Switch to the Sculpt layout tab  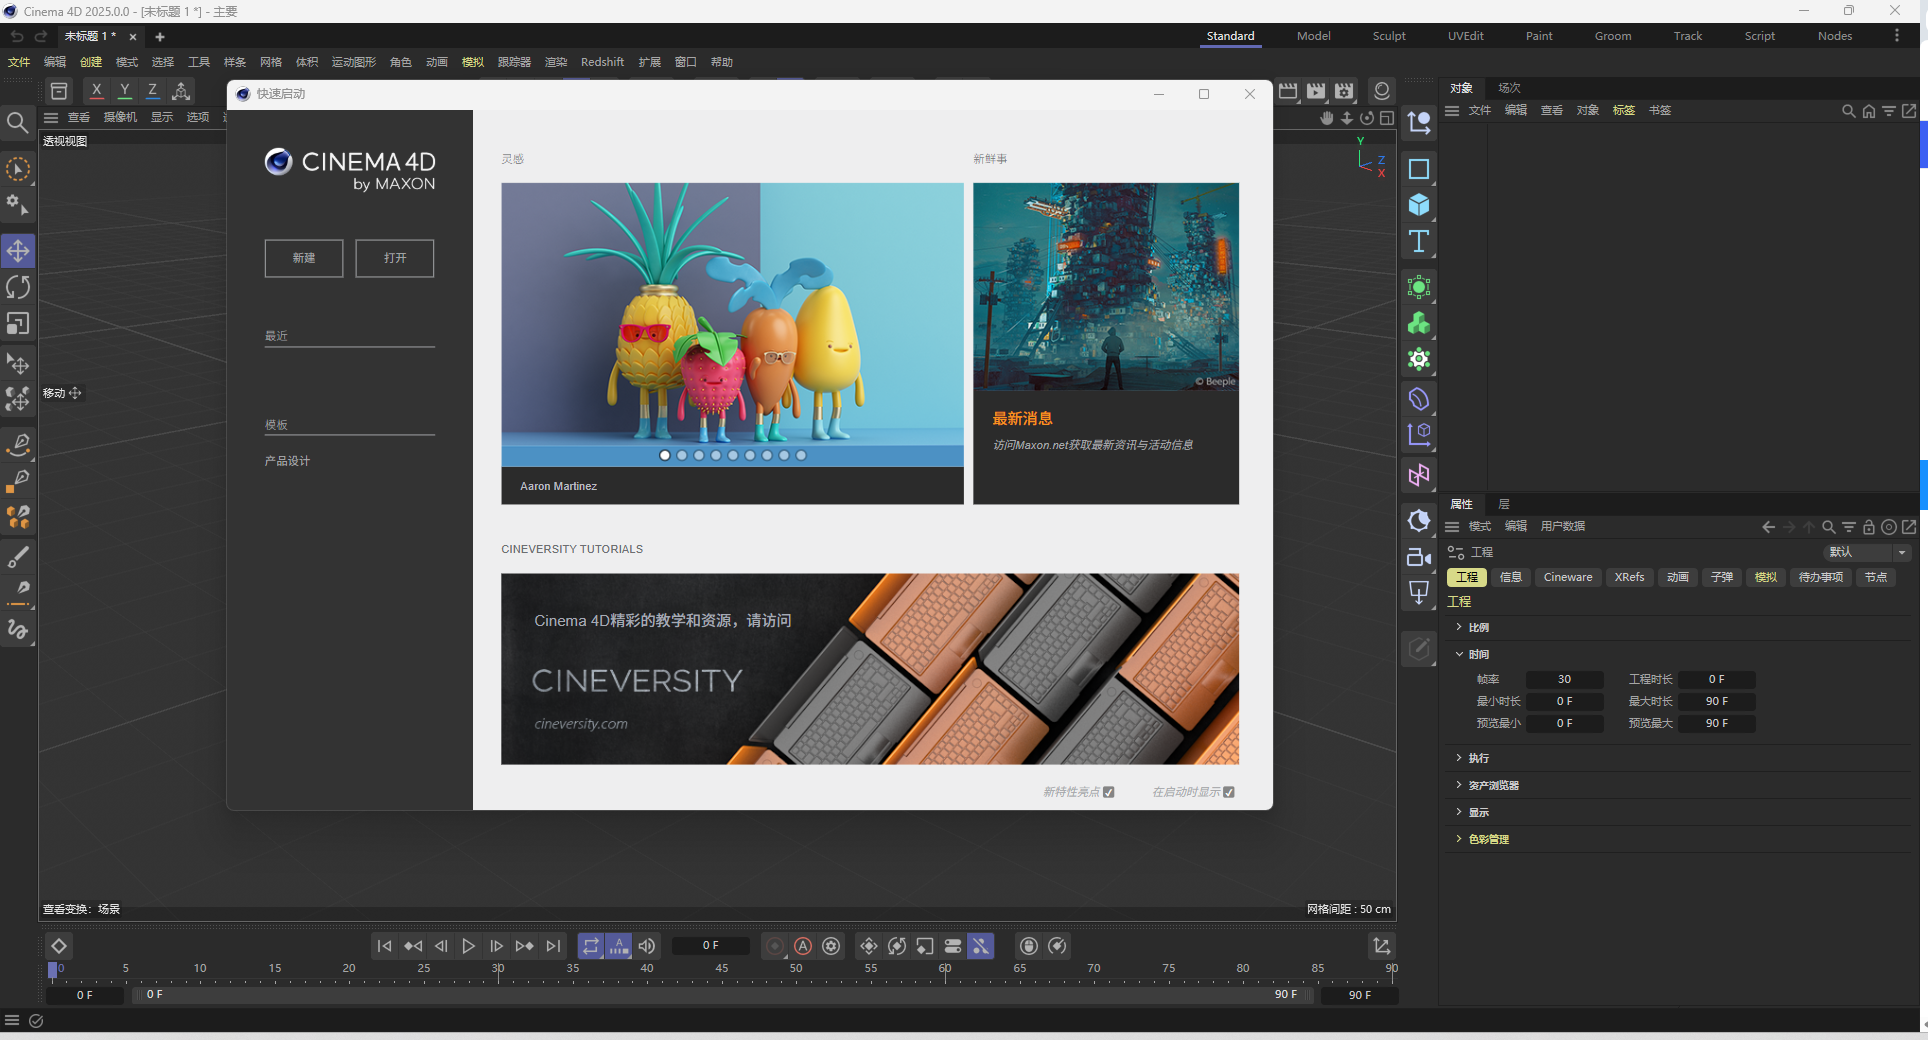1388,36
